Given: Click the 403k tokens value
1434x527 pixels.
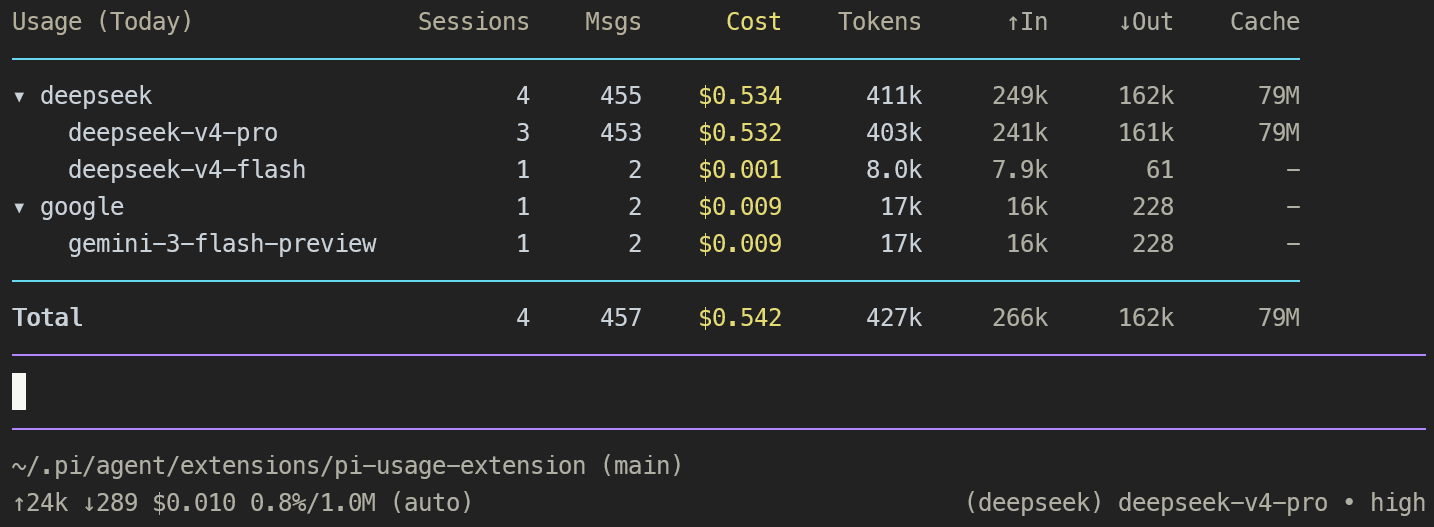Looking at the screenshot, I should 894,133.
